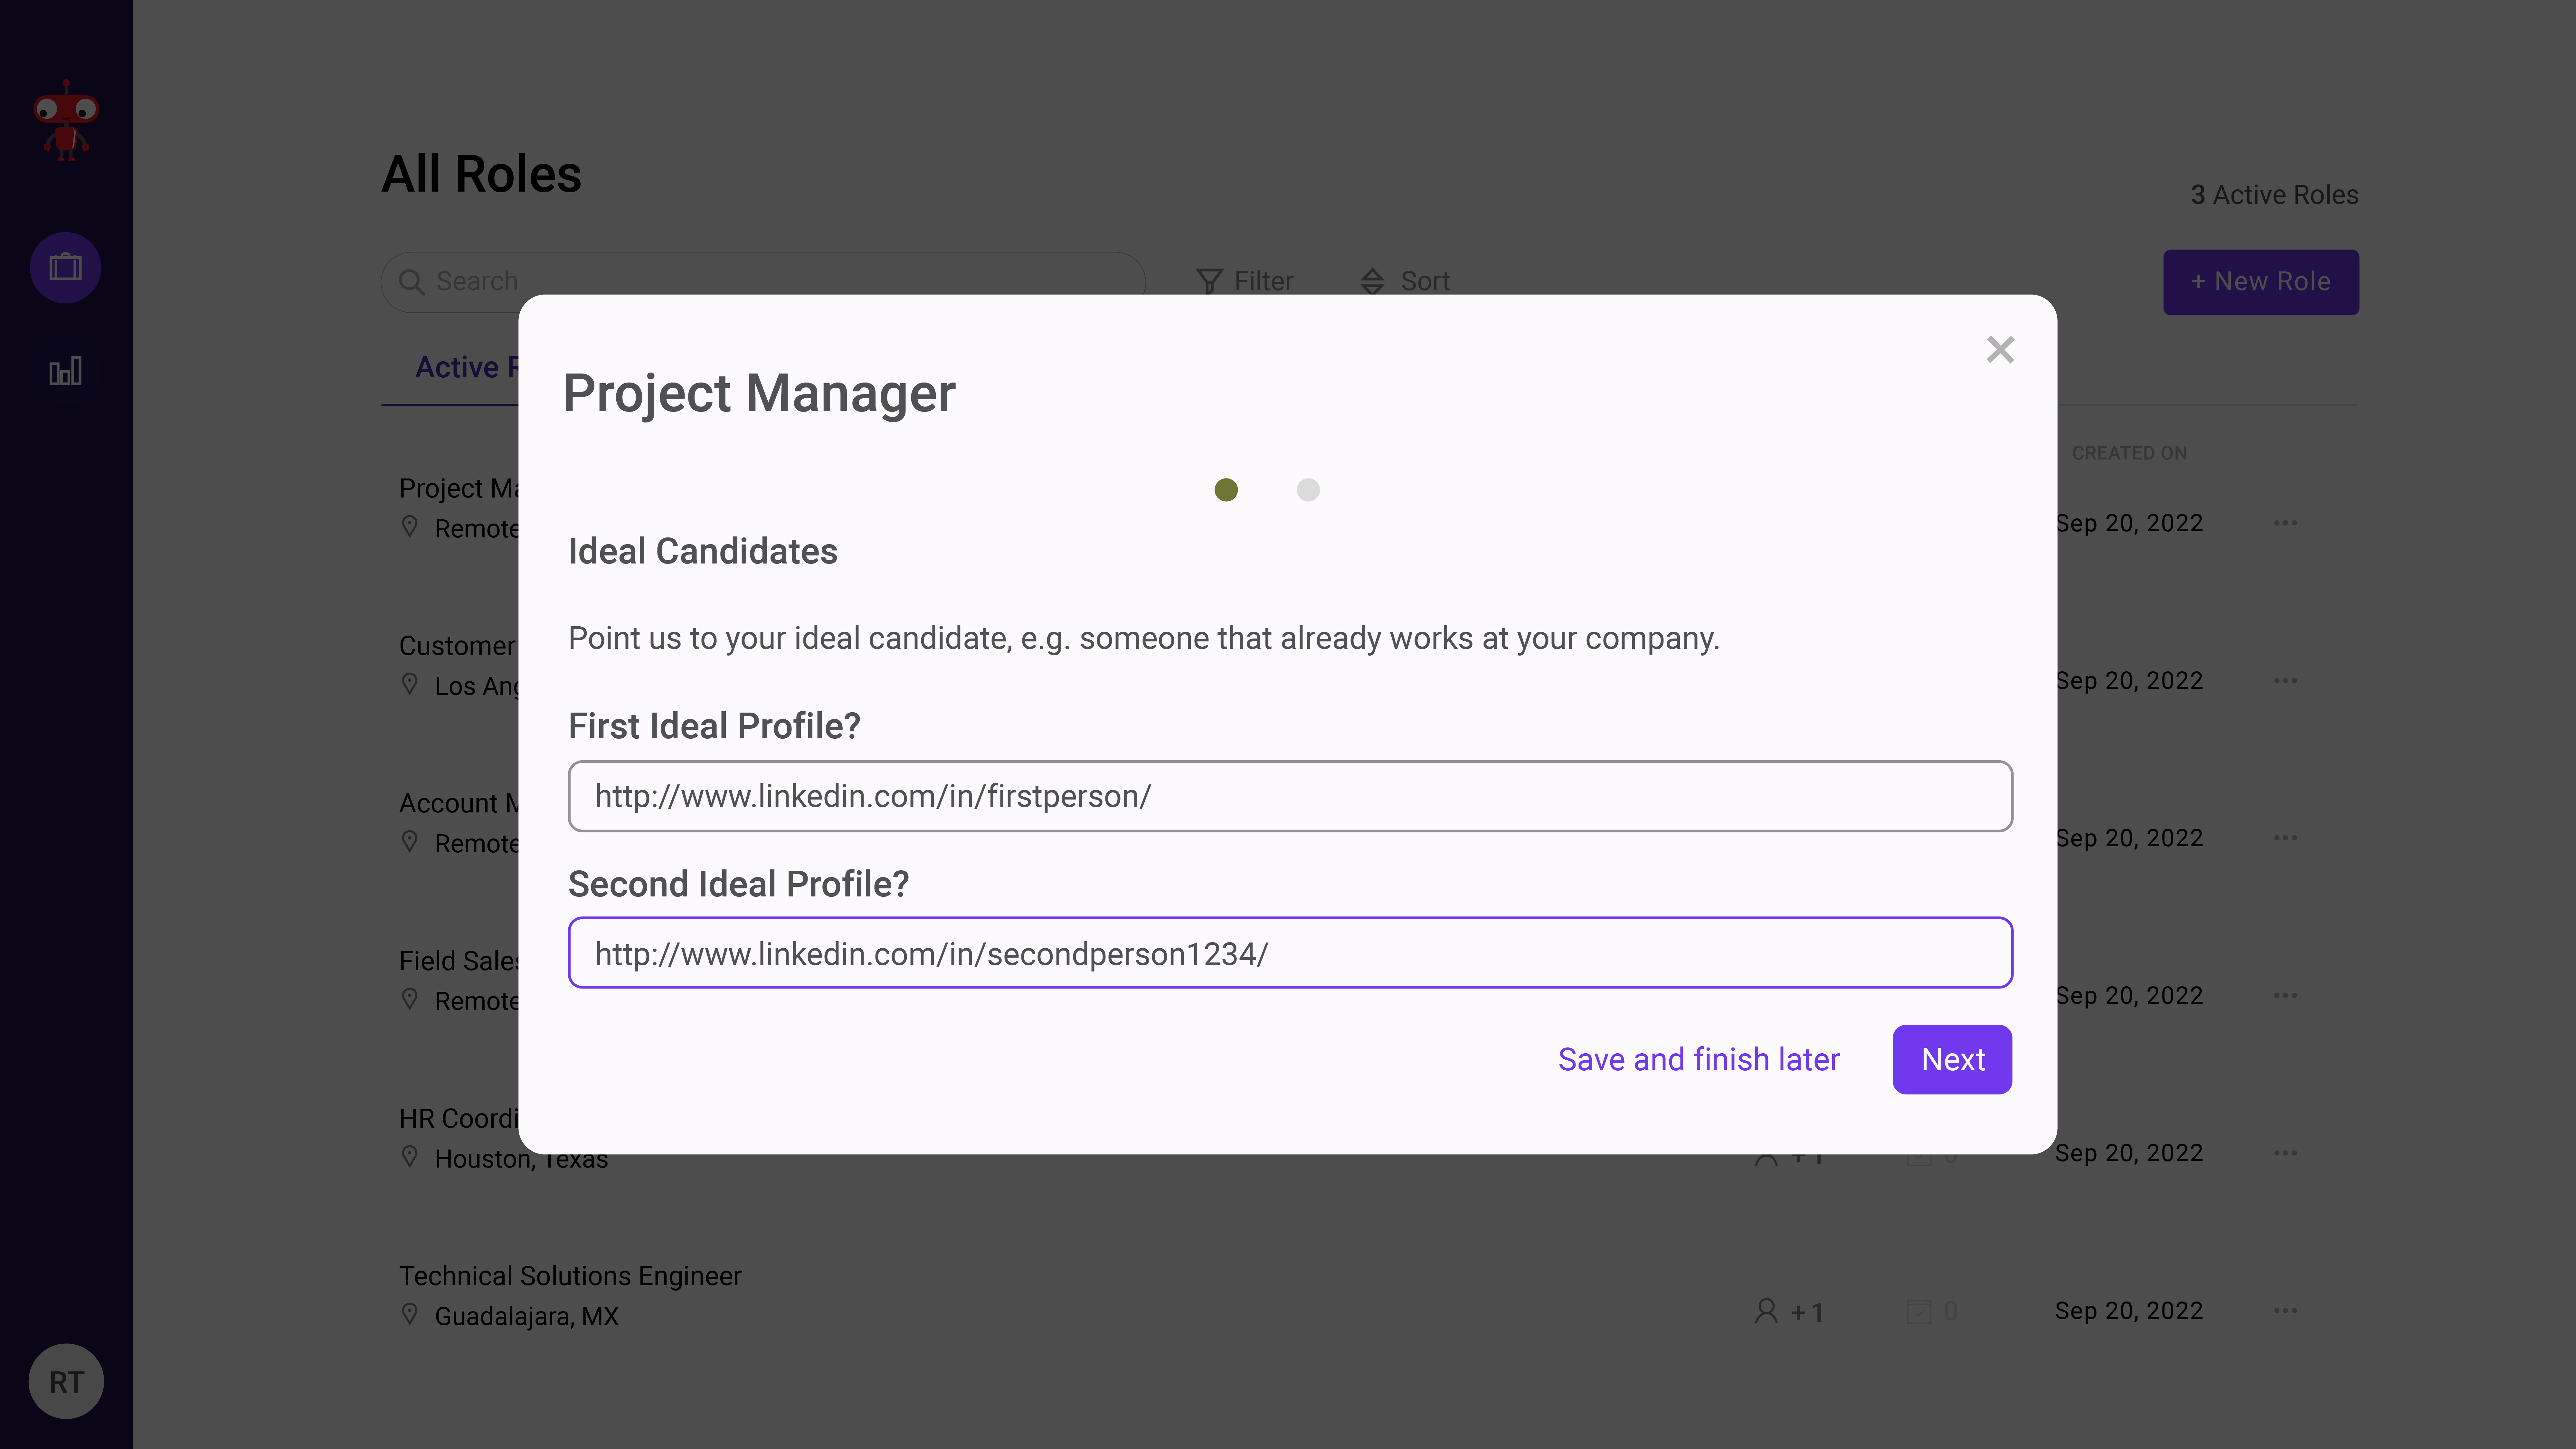Click location pin beside Los Angeles

pos(410,684)
